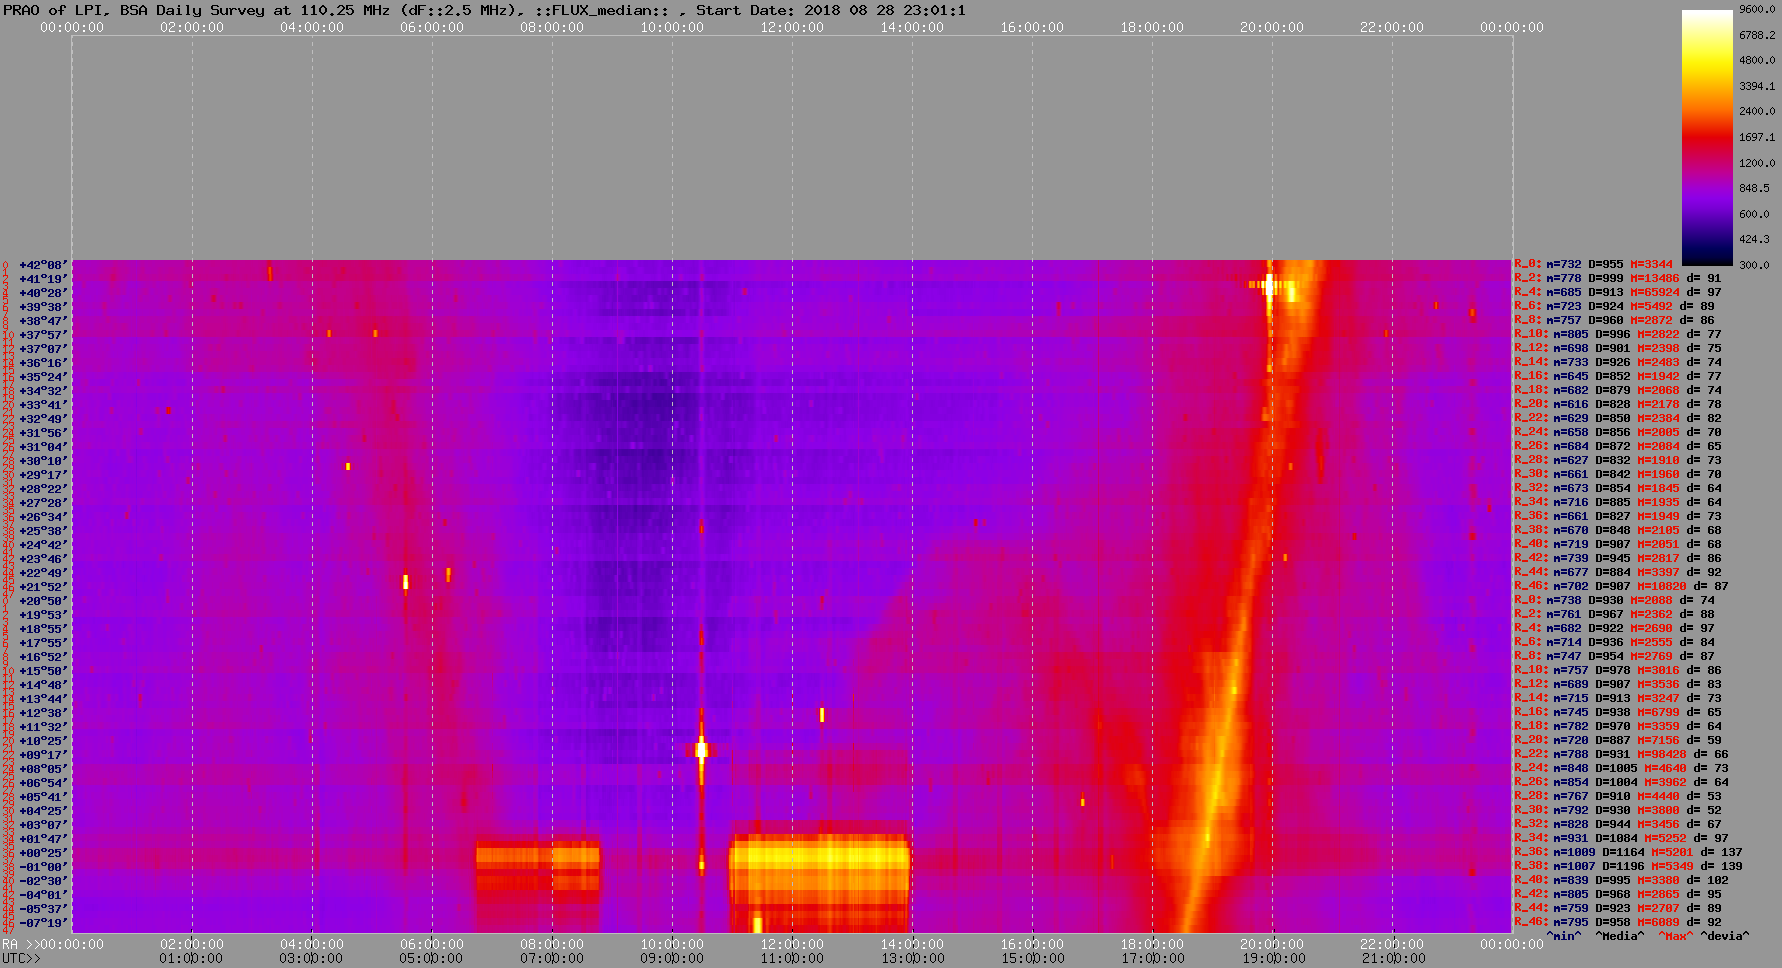
Task: Click the '^min^' column legend
Action: pos(1564,937)
